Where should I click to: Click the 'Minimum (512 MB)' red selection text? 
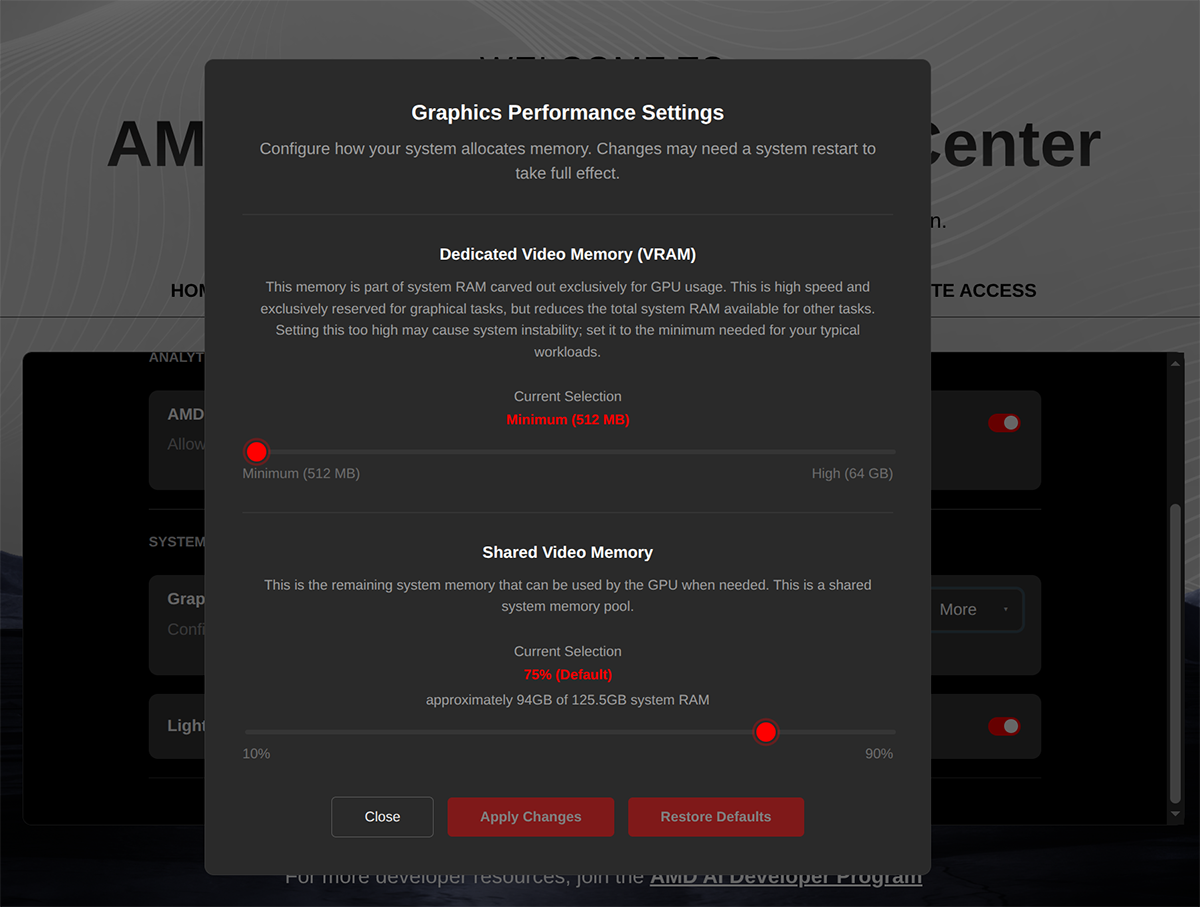click(568, 420)
